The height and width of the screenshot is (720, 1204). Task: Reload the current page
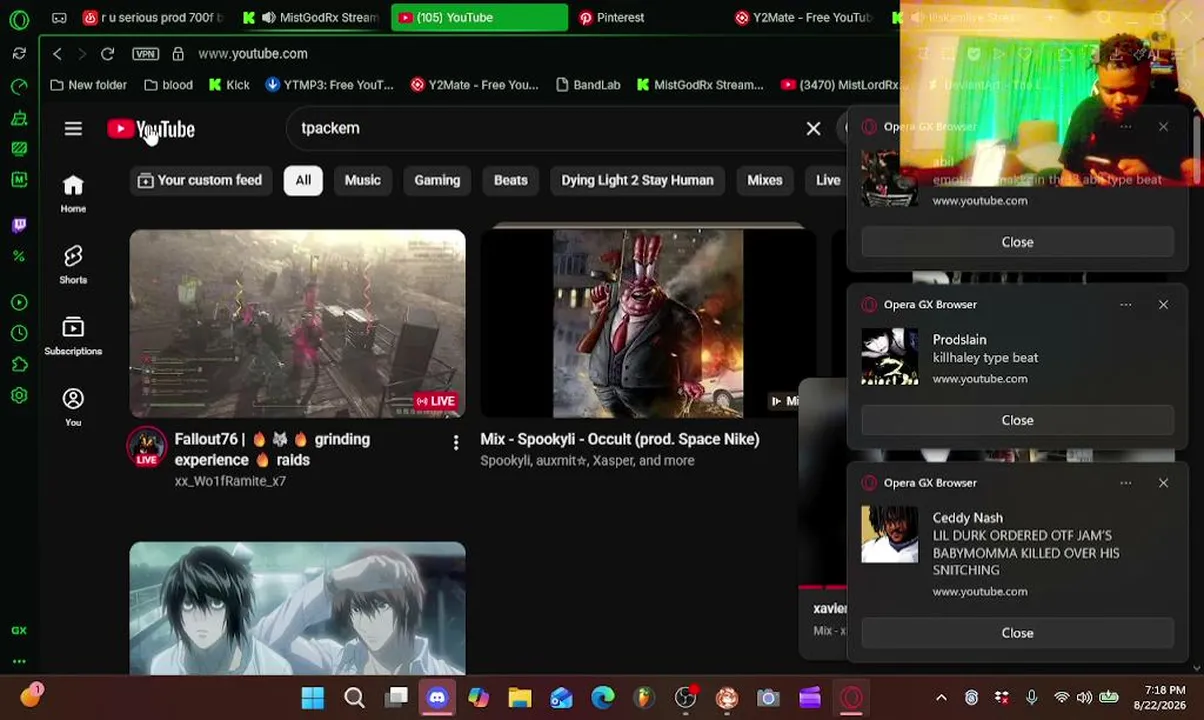[107, 54]
